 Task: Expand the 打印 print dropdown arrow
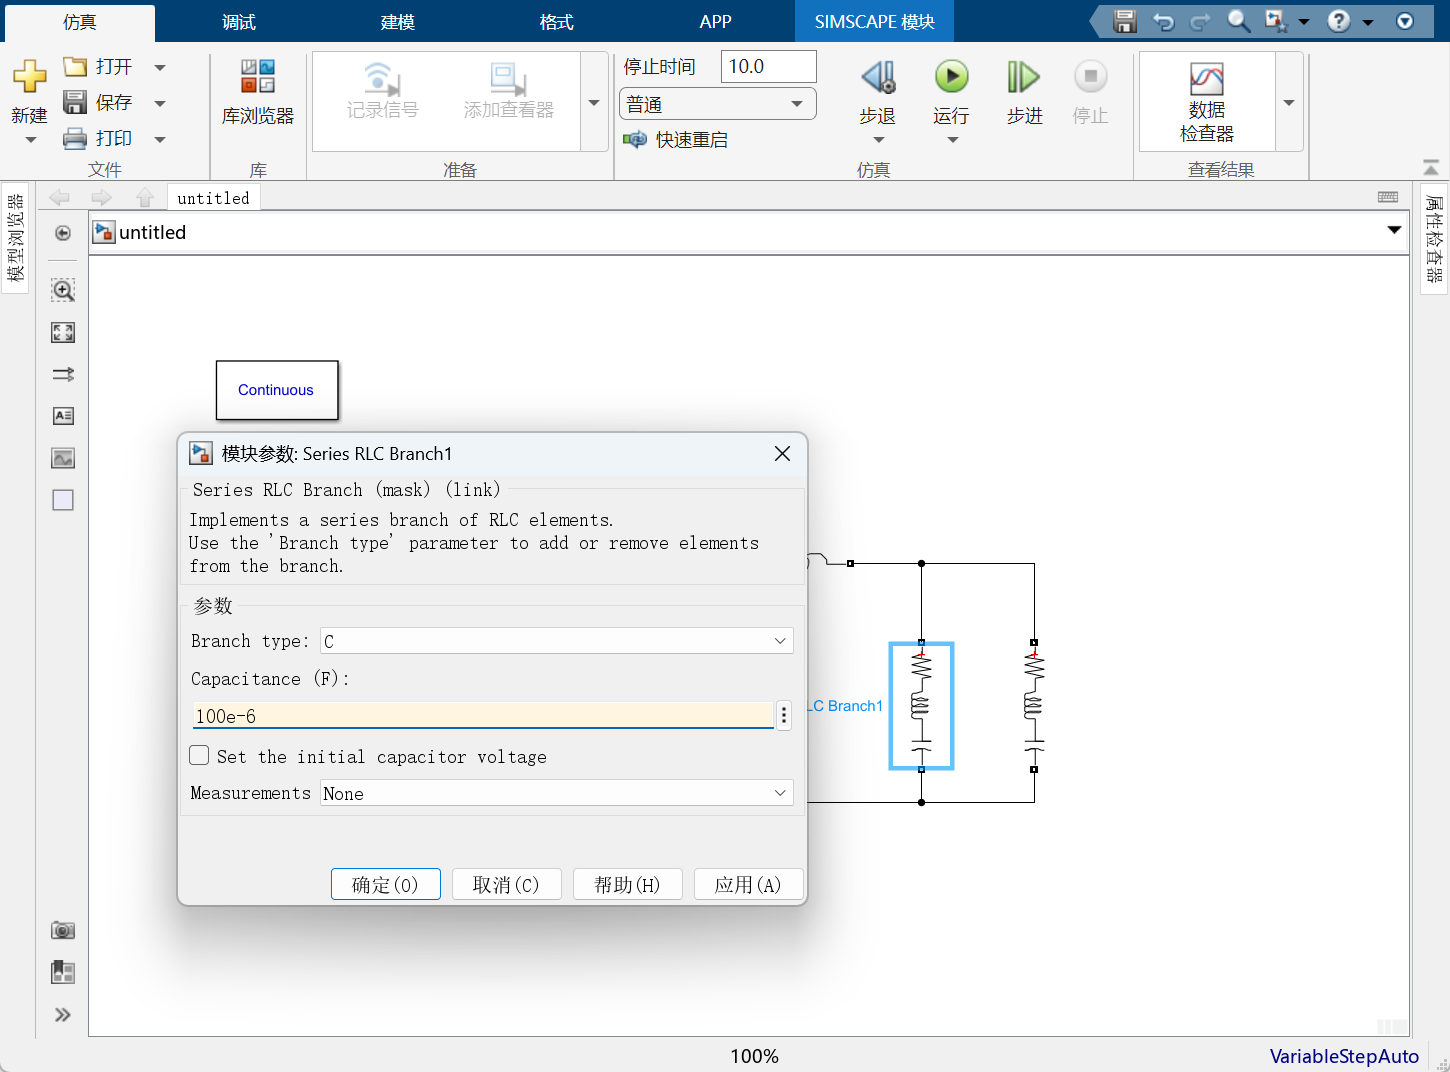[160, 139]
